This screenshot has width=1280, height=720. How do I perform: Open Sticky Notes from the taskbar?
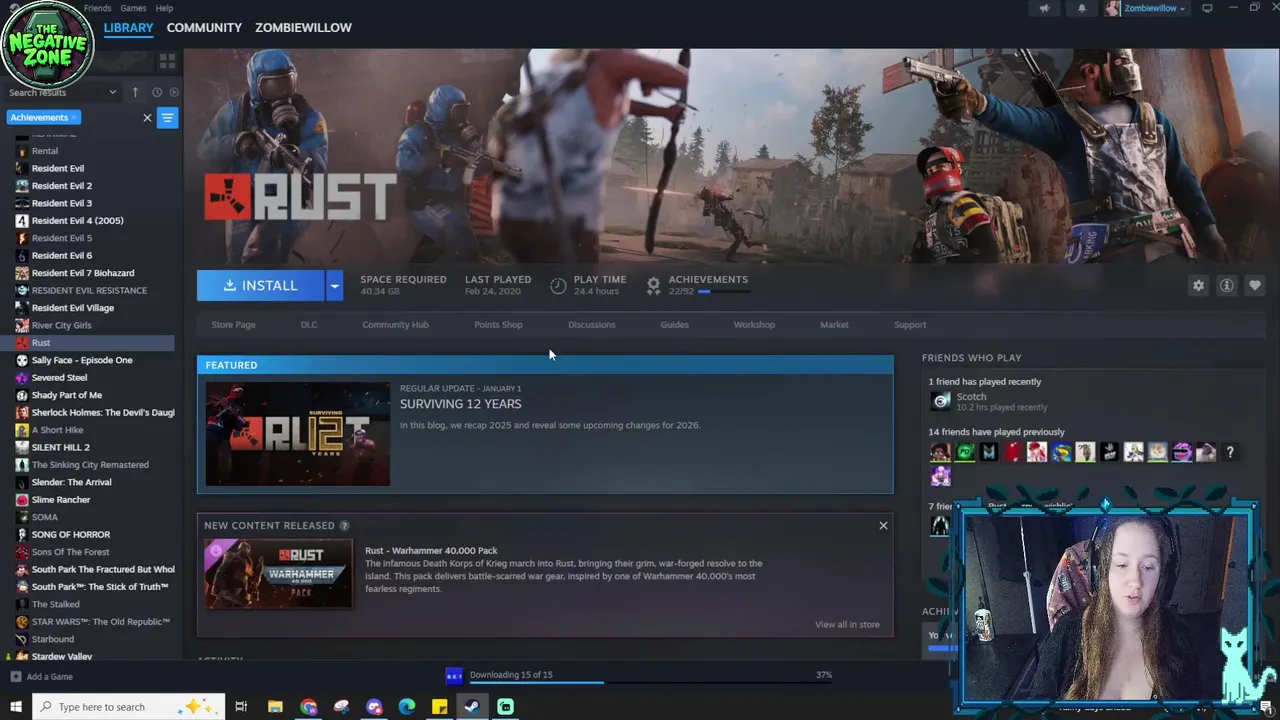pyautogui.click(x=439, y=707)
